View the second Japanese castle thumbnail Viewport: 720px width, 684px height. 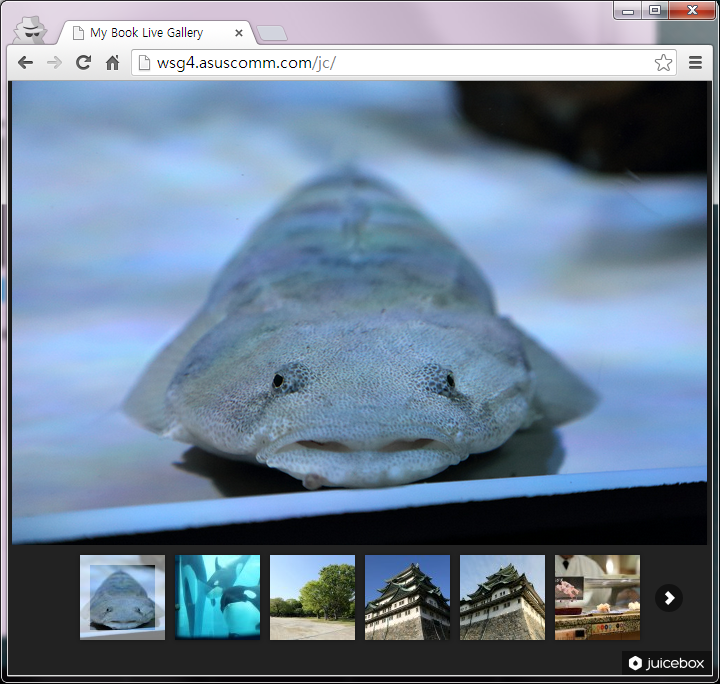pos(502,597)
